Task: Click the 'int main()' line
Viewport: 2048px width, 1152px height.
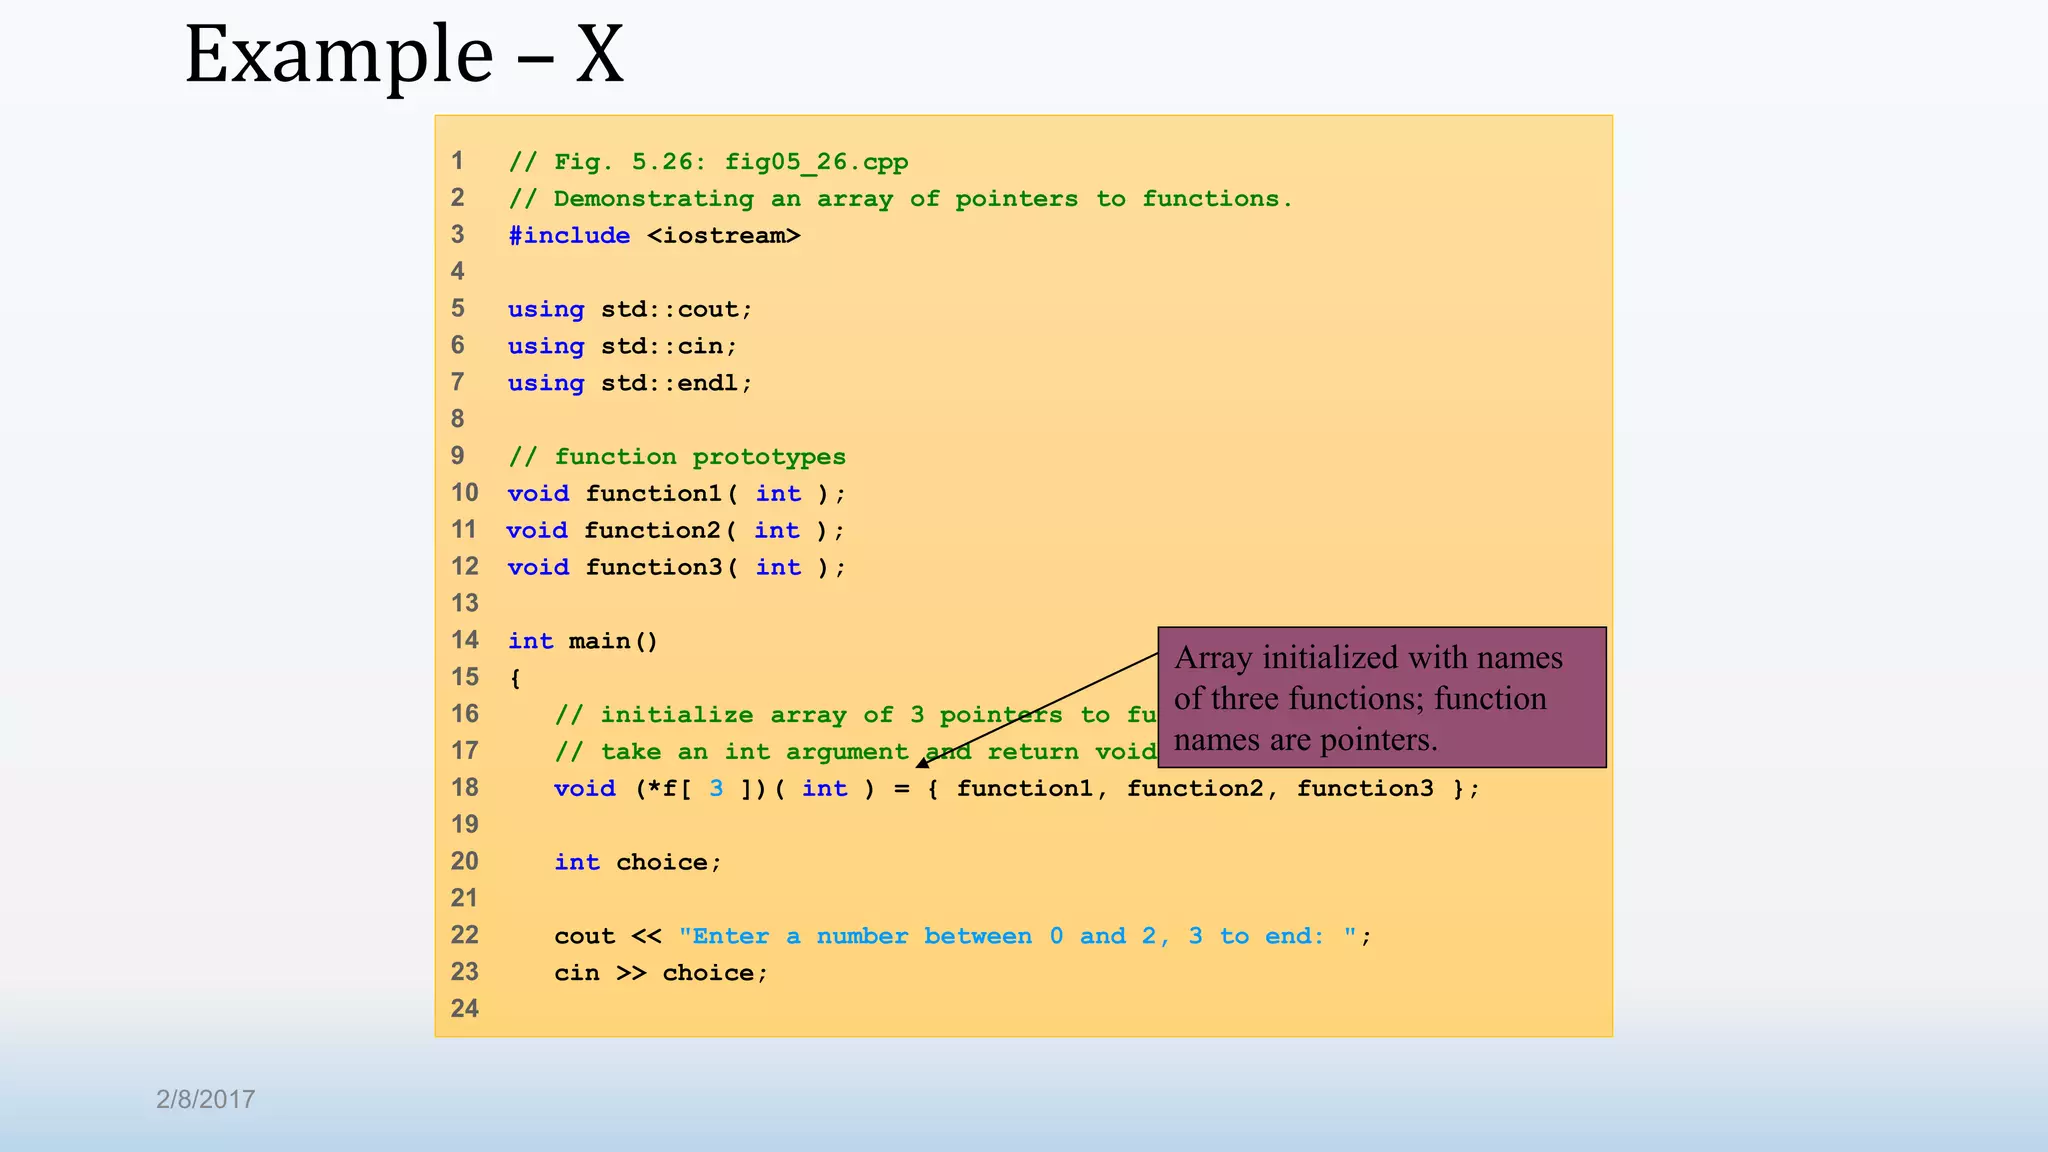Action: pyautogui.click(x=583, y=641)
